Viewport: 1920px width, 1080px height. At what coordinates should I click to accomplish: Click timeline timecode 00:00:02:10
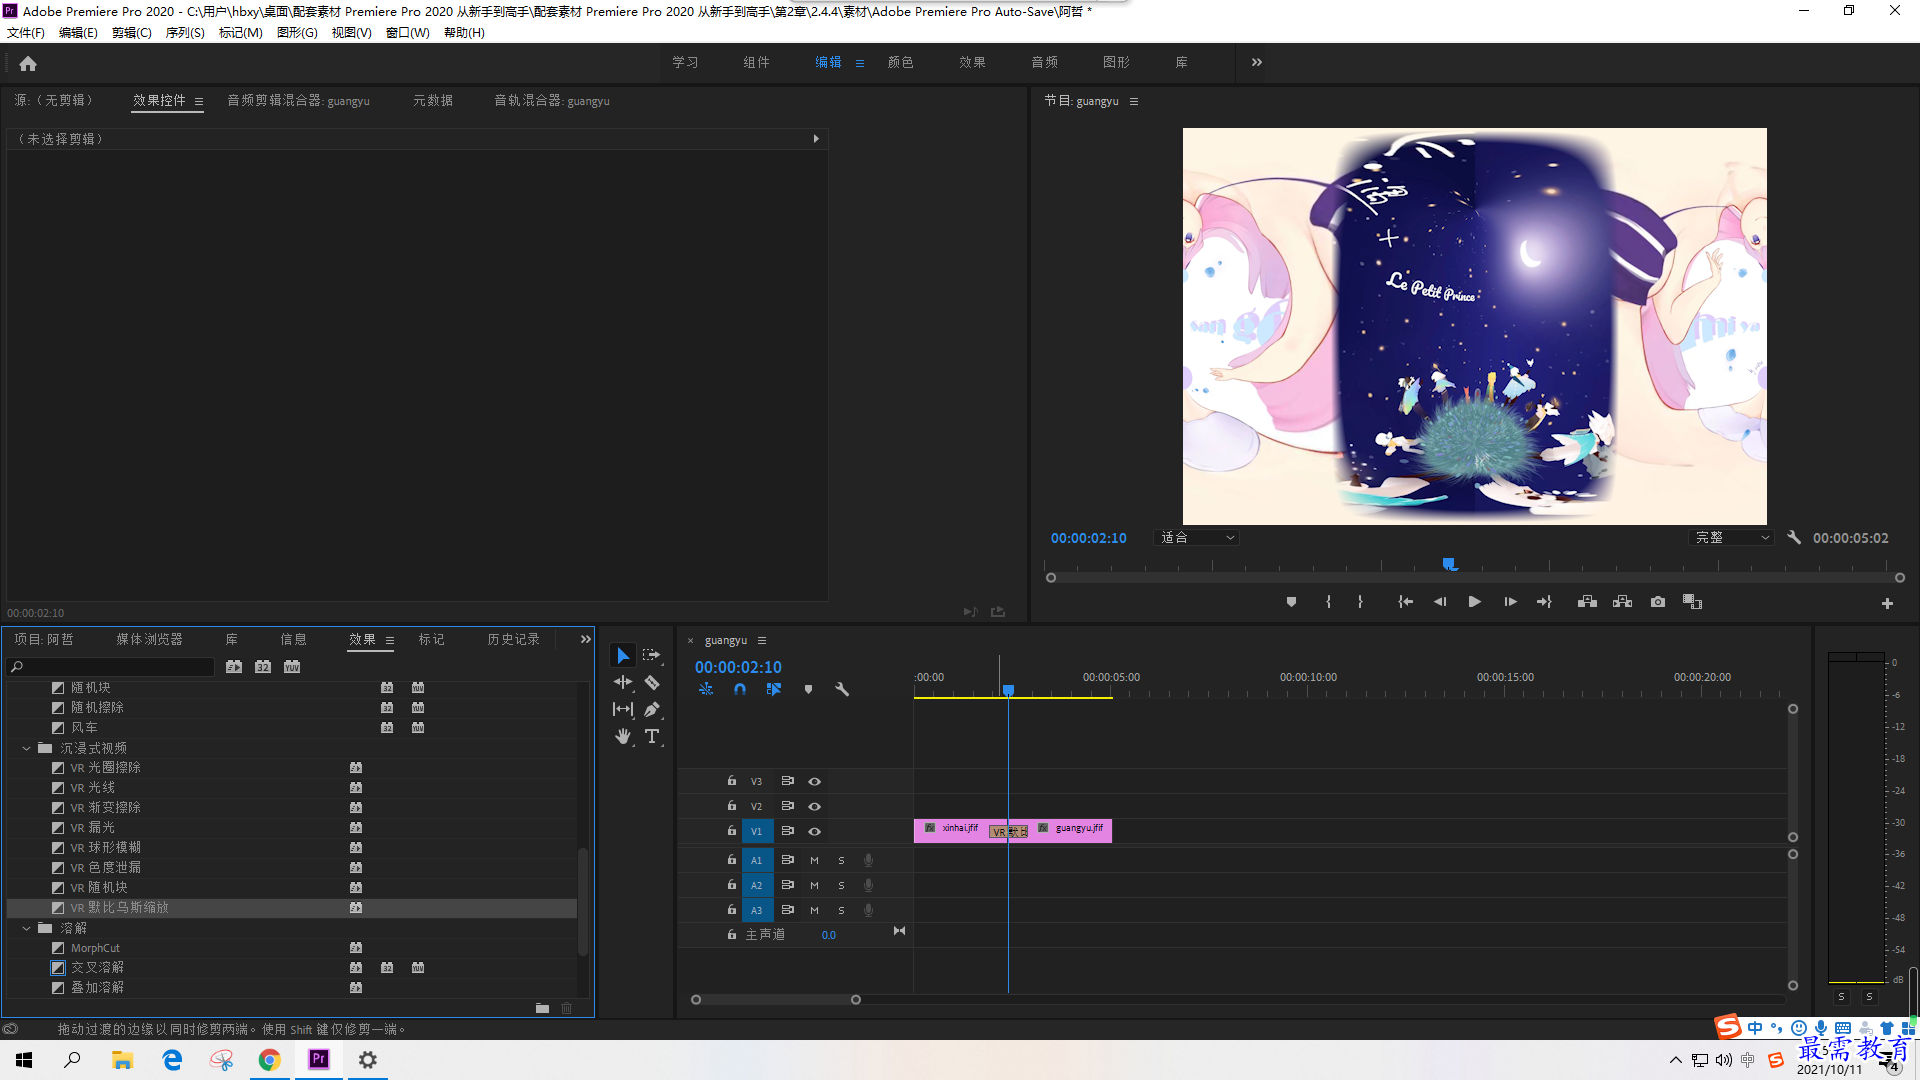738,667
